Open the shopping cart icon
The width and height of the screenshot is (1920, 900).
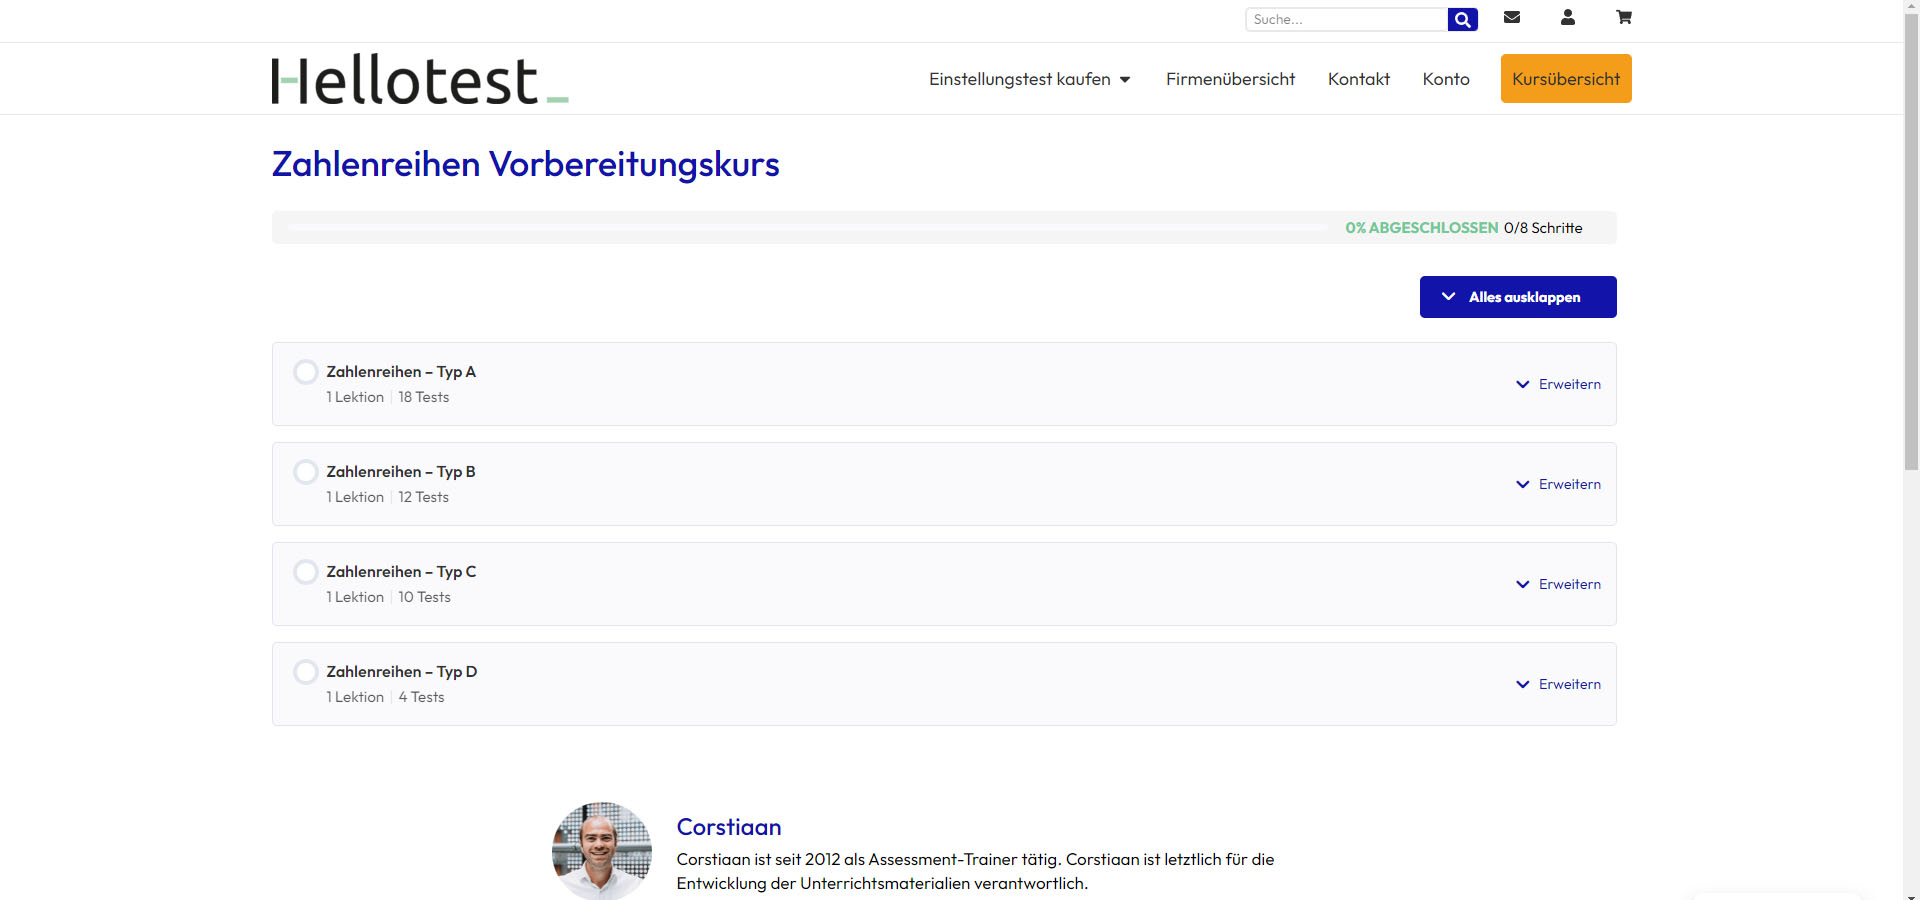pyautogui.click(x=1624, y=17)
